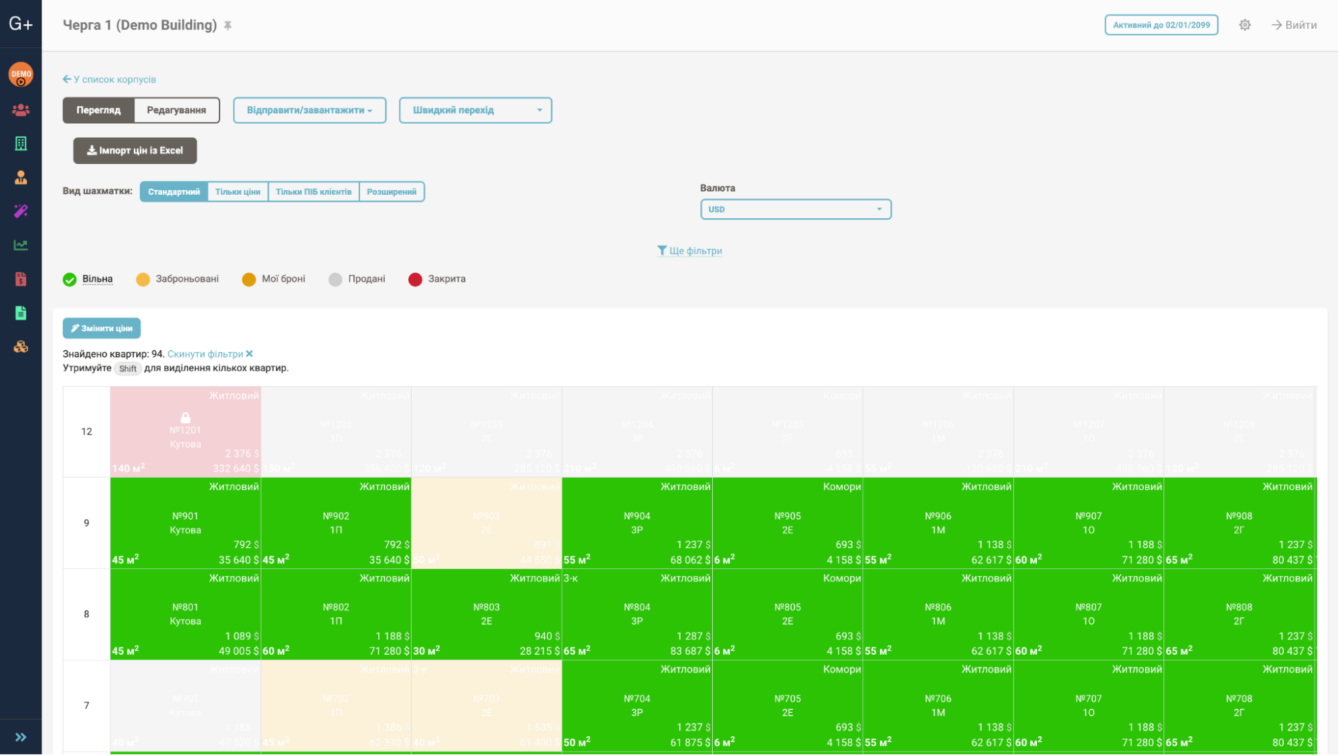The image size is (1338, 755).
Task: Open the green building sidebar icon
Action: coord(21,144)
